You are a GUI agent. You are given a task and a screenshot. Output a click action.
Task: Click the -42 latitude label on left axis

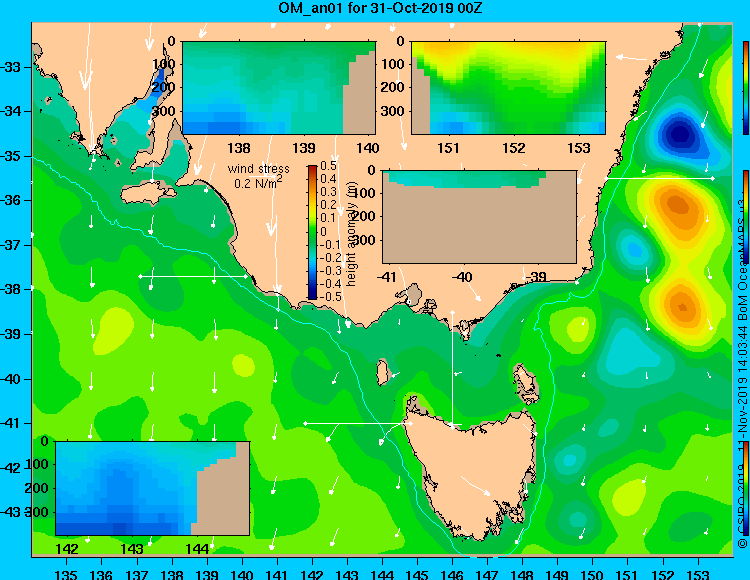click(x=10, y=468)
